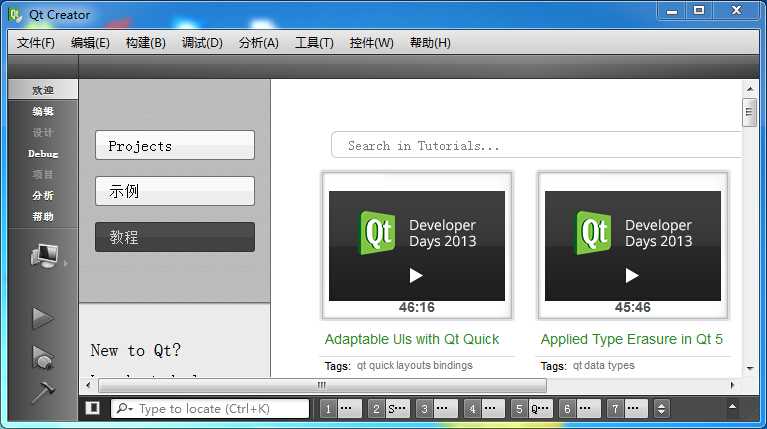
Task: Open the 帮助(H) menu
Action: (430, 43)
